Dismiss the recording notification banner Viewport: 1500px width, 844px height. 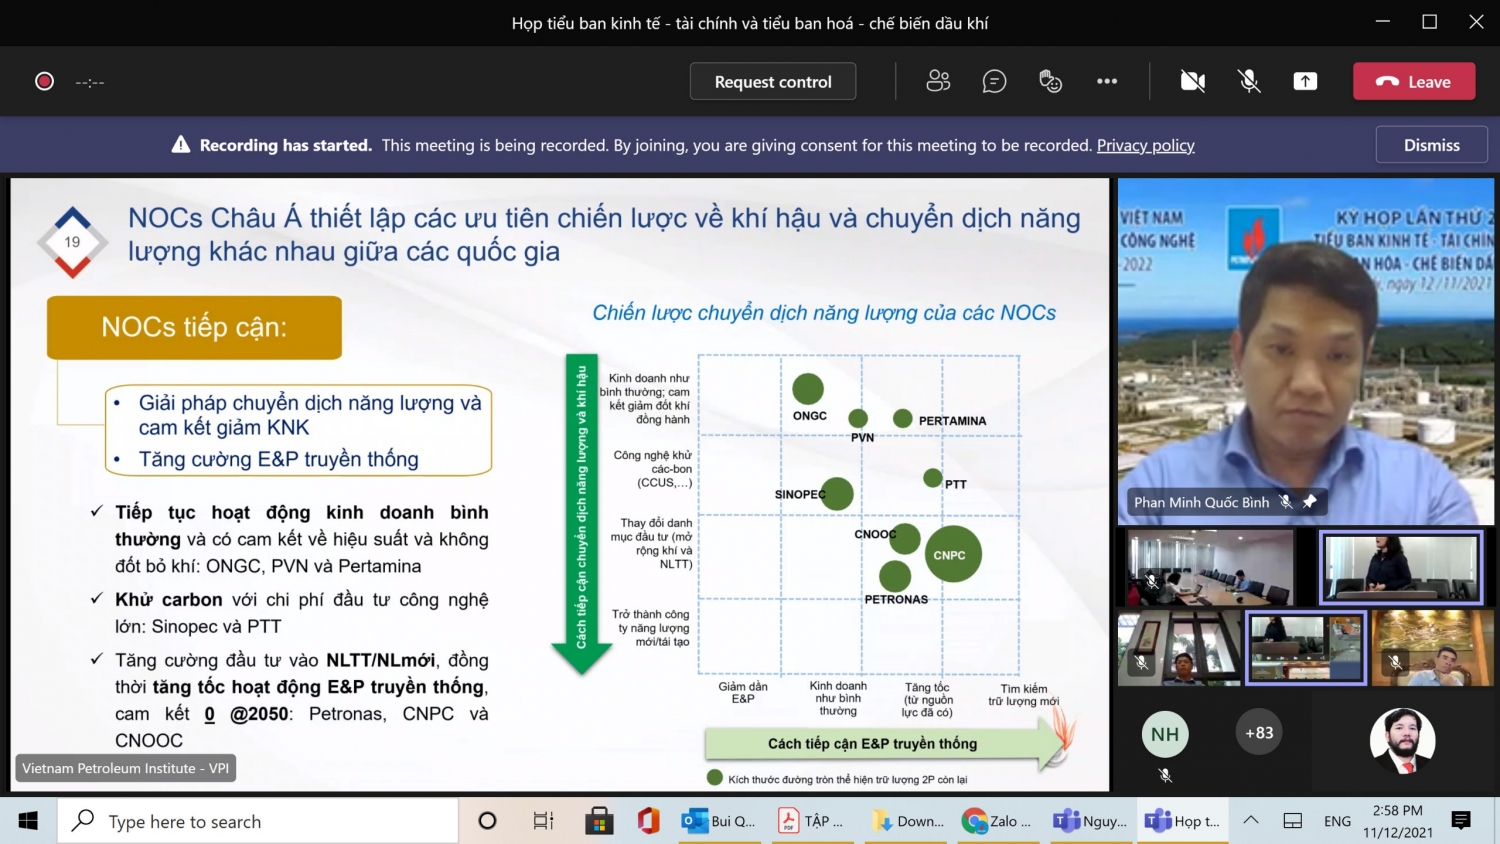[x=1431, y=145]
